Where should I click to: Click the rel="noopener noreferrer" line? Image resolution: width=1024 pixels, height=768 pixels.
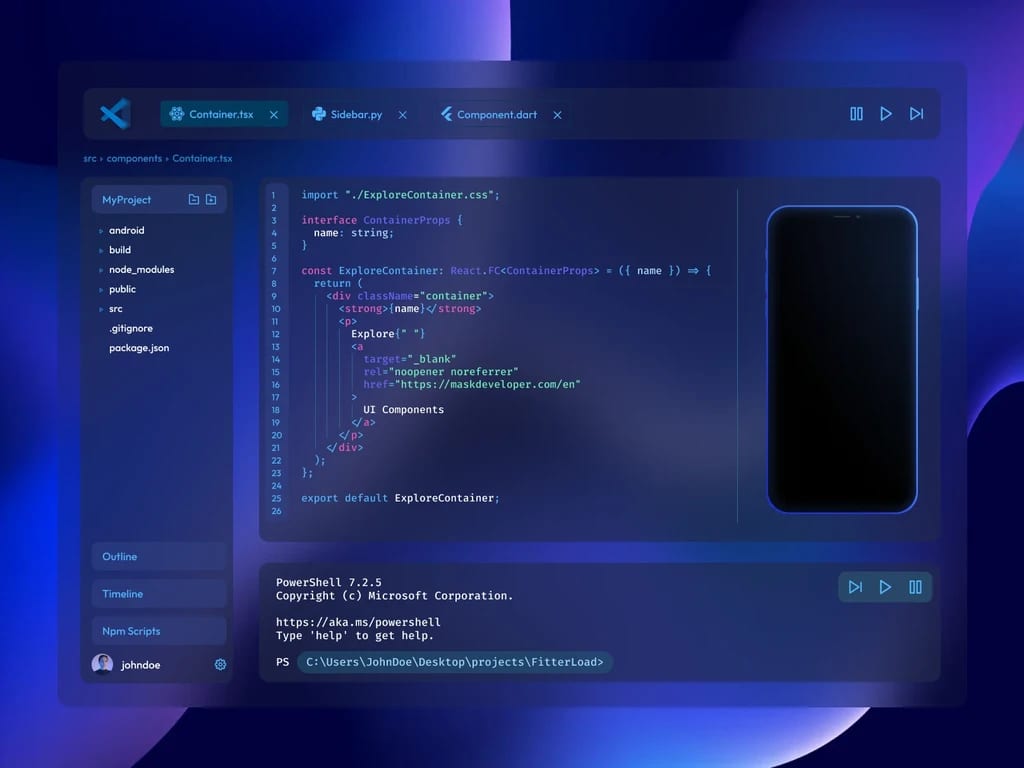441,372
